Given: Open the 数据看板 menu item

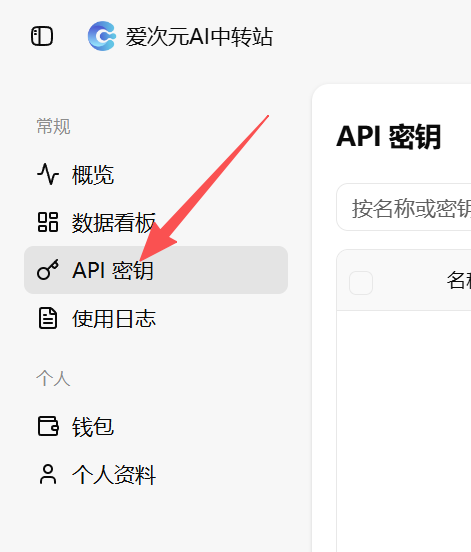Looking at the screenshot, I should (156, 222).
